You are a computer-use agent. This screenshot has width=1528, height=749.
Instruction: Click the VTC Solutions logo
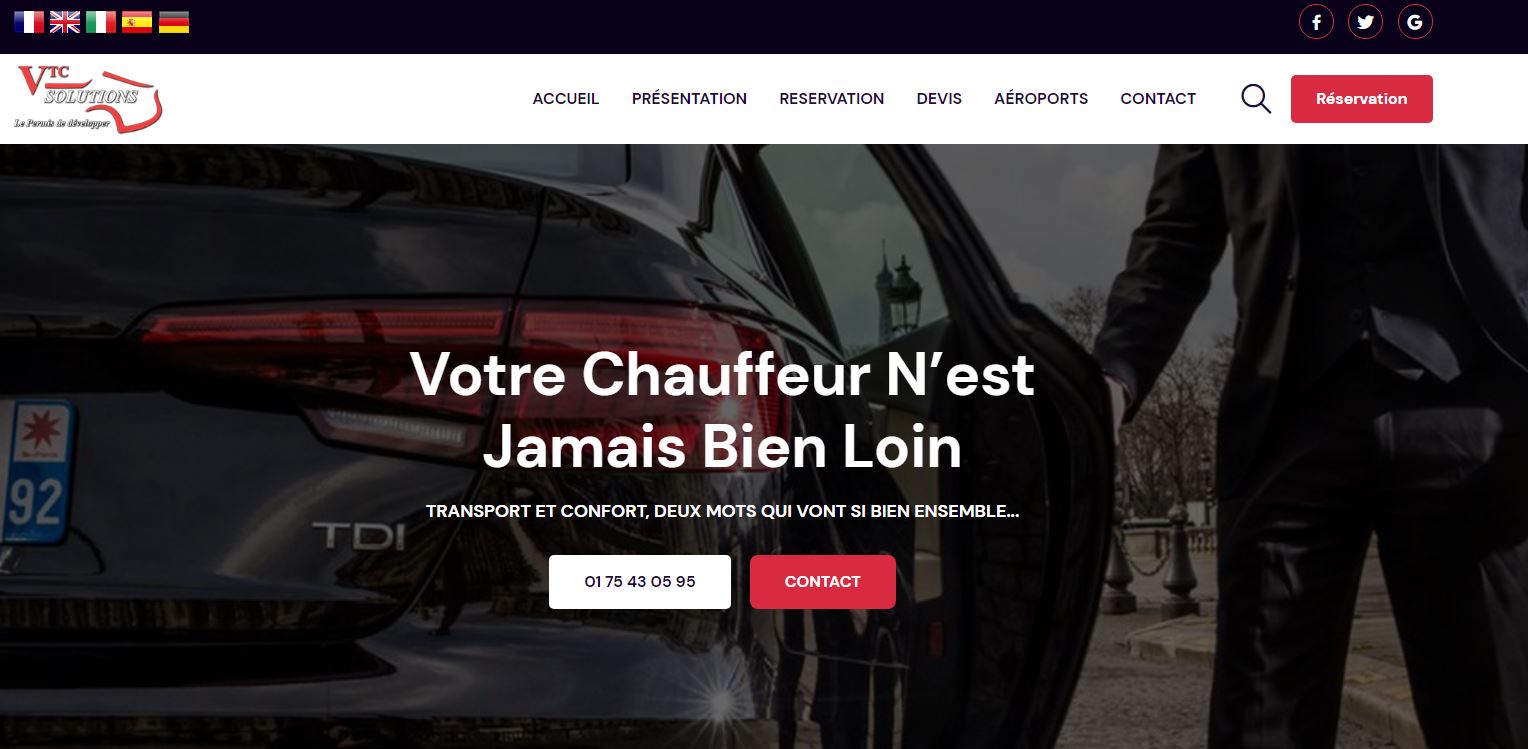pos(88,99)
